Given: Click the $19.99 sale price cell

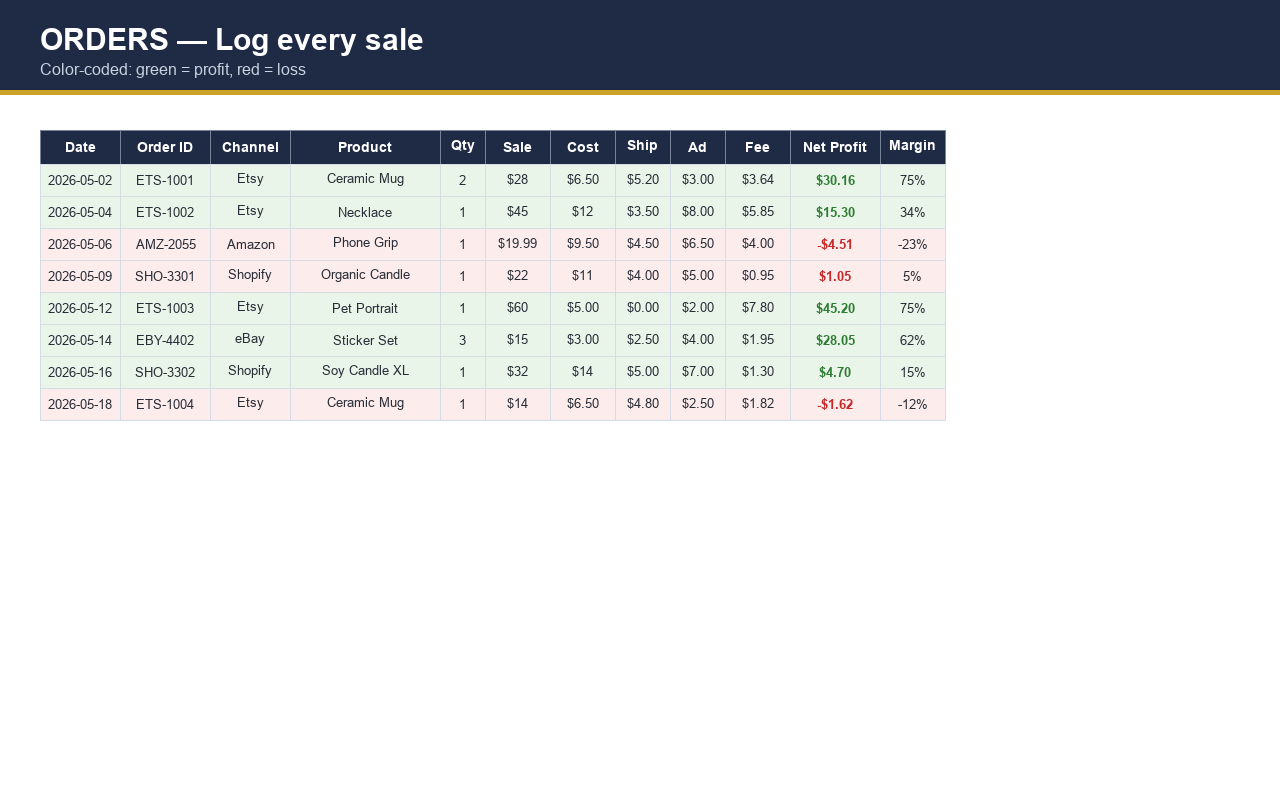Looking at the screenshot, I should click(x=518, y=245).
